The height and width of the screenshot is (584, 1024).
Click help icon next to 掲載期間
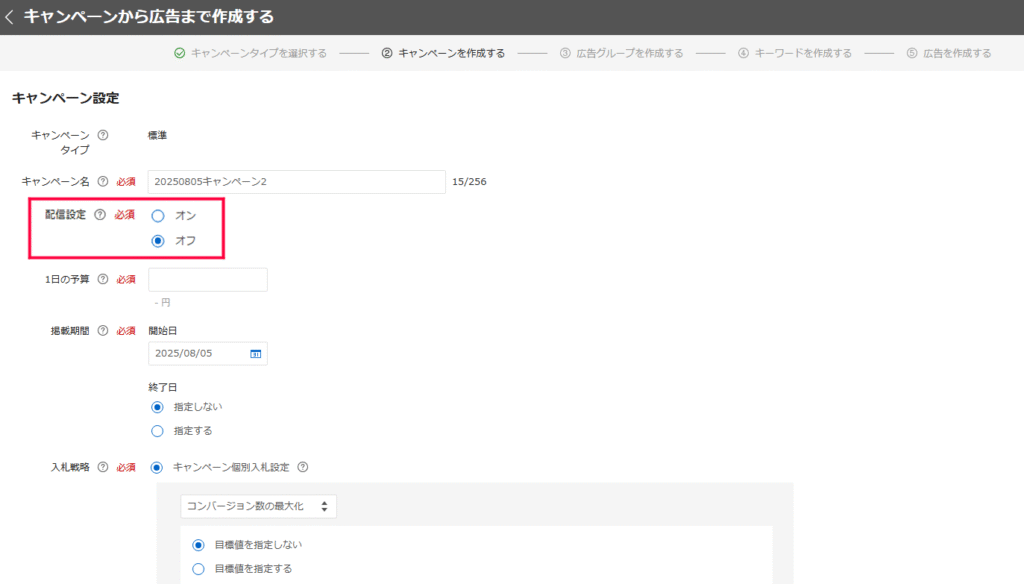pos(103,331)
